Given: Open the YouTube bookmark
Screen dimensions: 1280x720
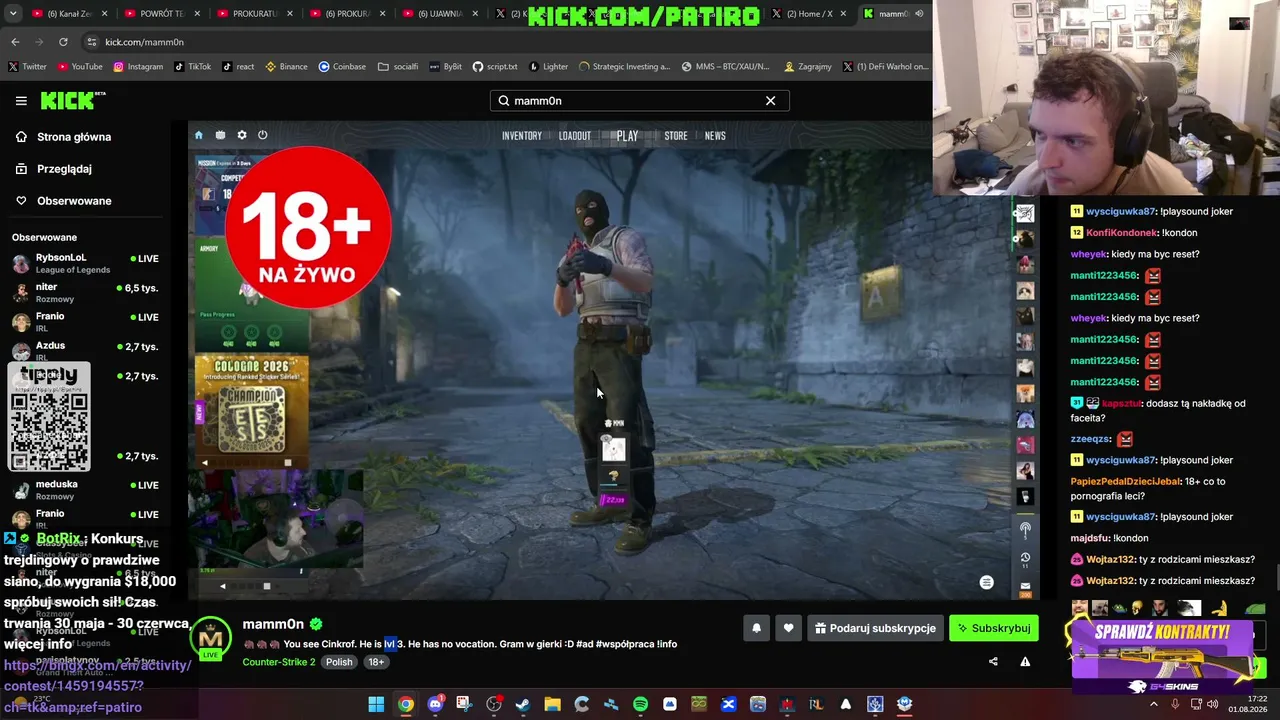Looking at the screenshot, I should (80, 67).
